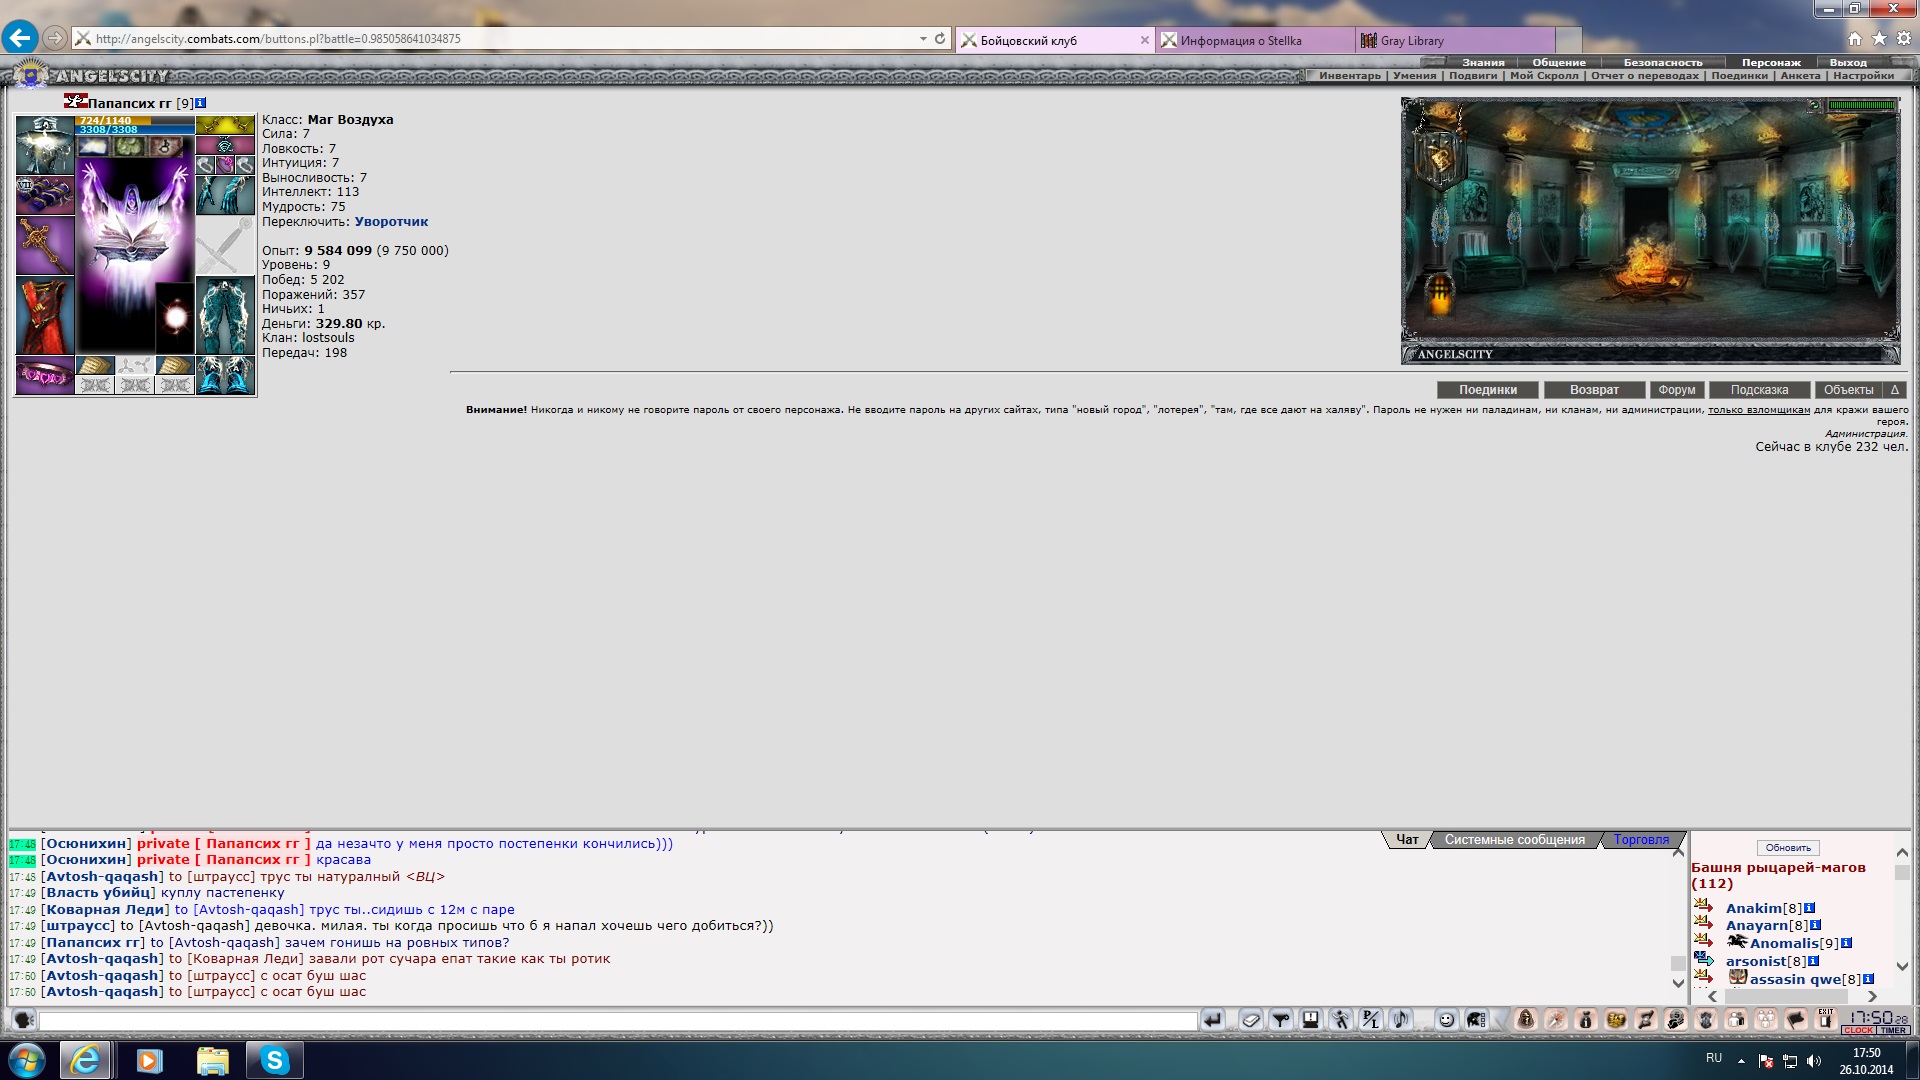Switch to Gray Library browser tab

(x=1455, y=40)
